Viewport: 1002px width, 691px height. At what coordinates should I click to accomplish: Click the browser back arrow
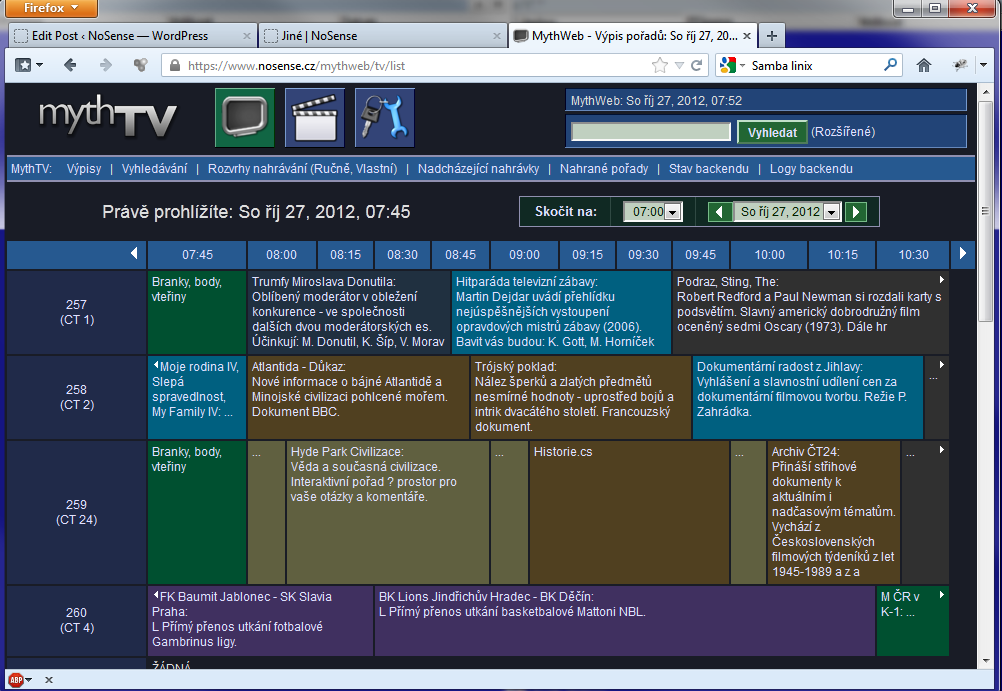[69, 65]
